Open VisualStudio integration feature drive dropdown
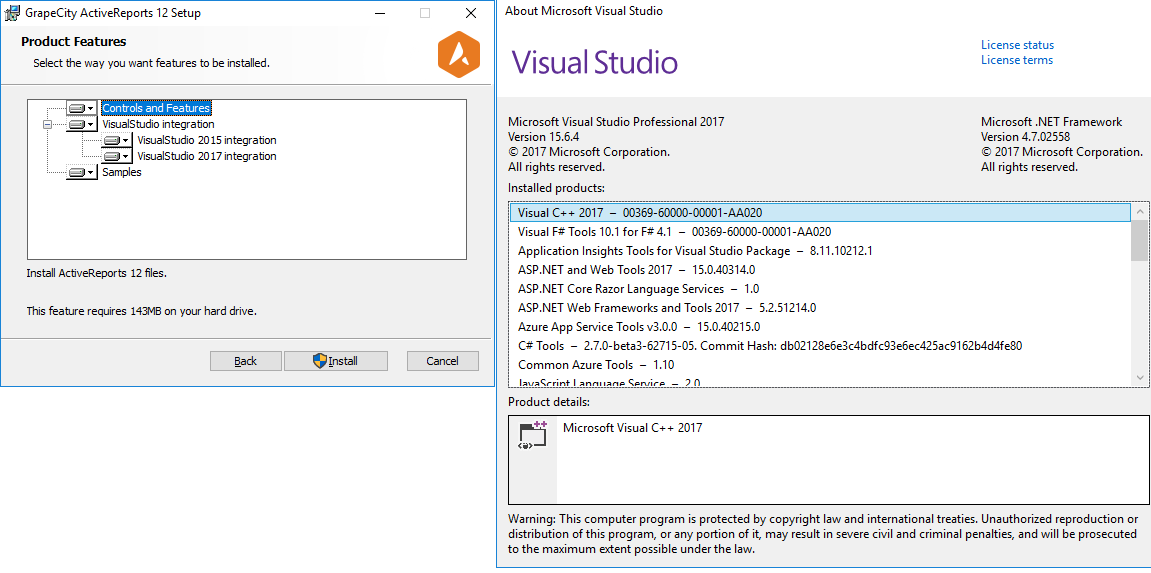 (81, 124)
